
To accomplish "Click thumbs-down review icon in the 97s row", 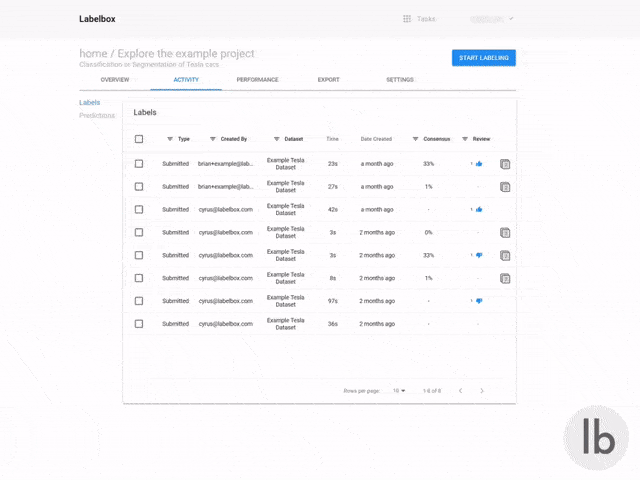I will 479,301.
